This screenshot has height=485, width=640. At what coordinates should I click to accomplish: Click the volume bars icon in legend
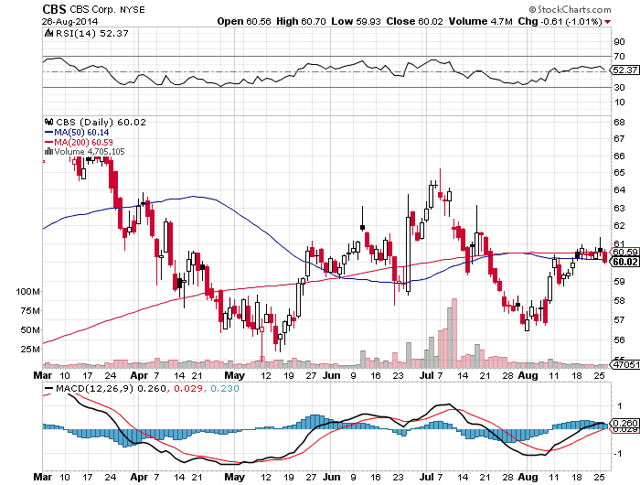49,151
